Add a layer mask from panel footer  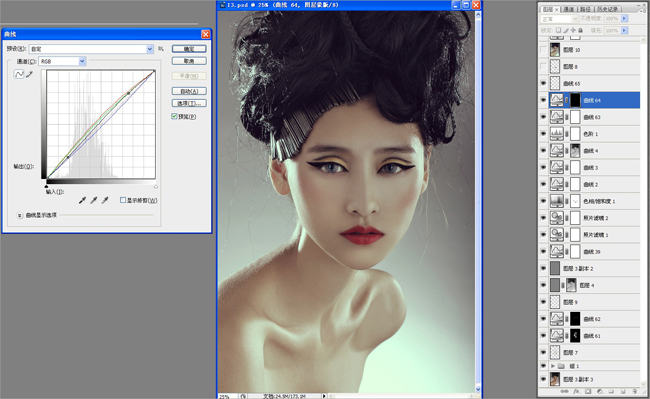588,391
